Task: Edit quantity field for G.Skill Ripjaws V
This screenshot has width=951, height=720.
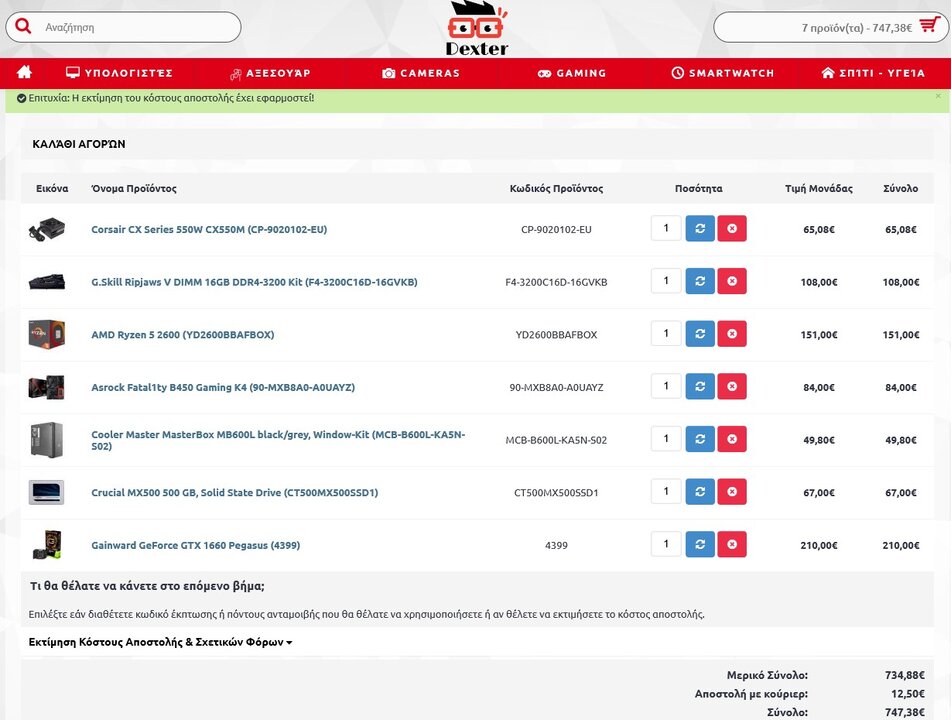Action: 666,281
